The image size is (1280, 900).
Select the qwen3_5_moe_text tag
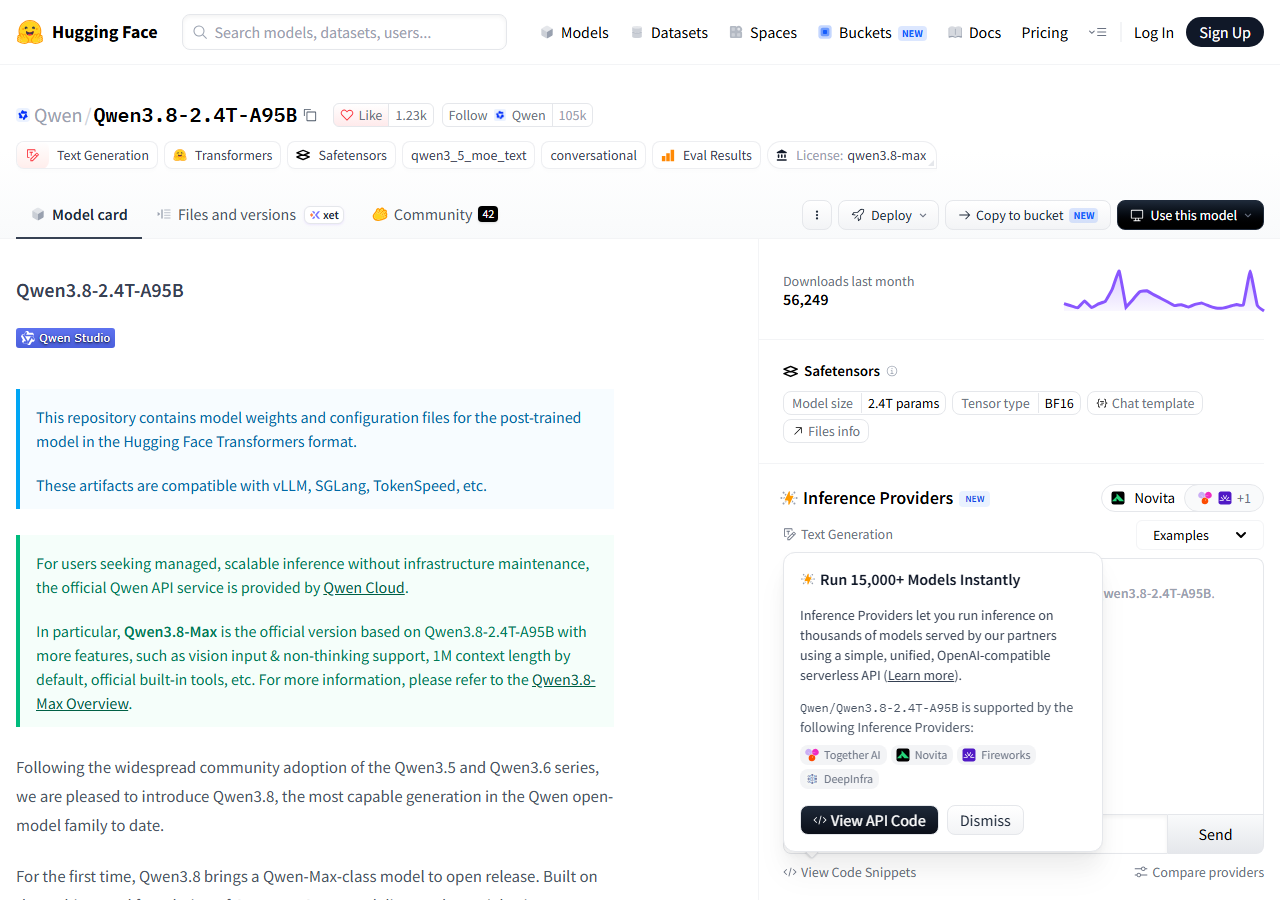click(x=469, y=155)
